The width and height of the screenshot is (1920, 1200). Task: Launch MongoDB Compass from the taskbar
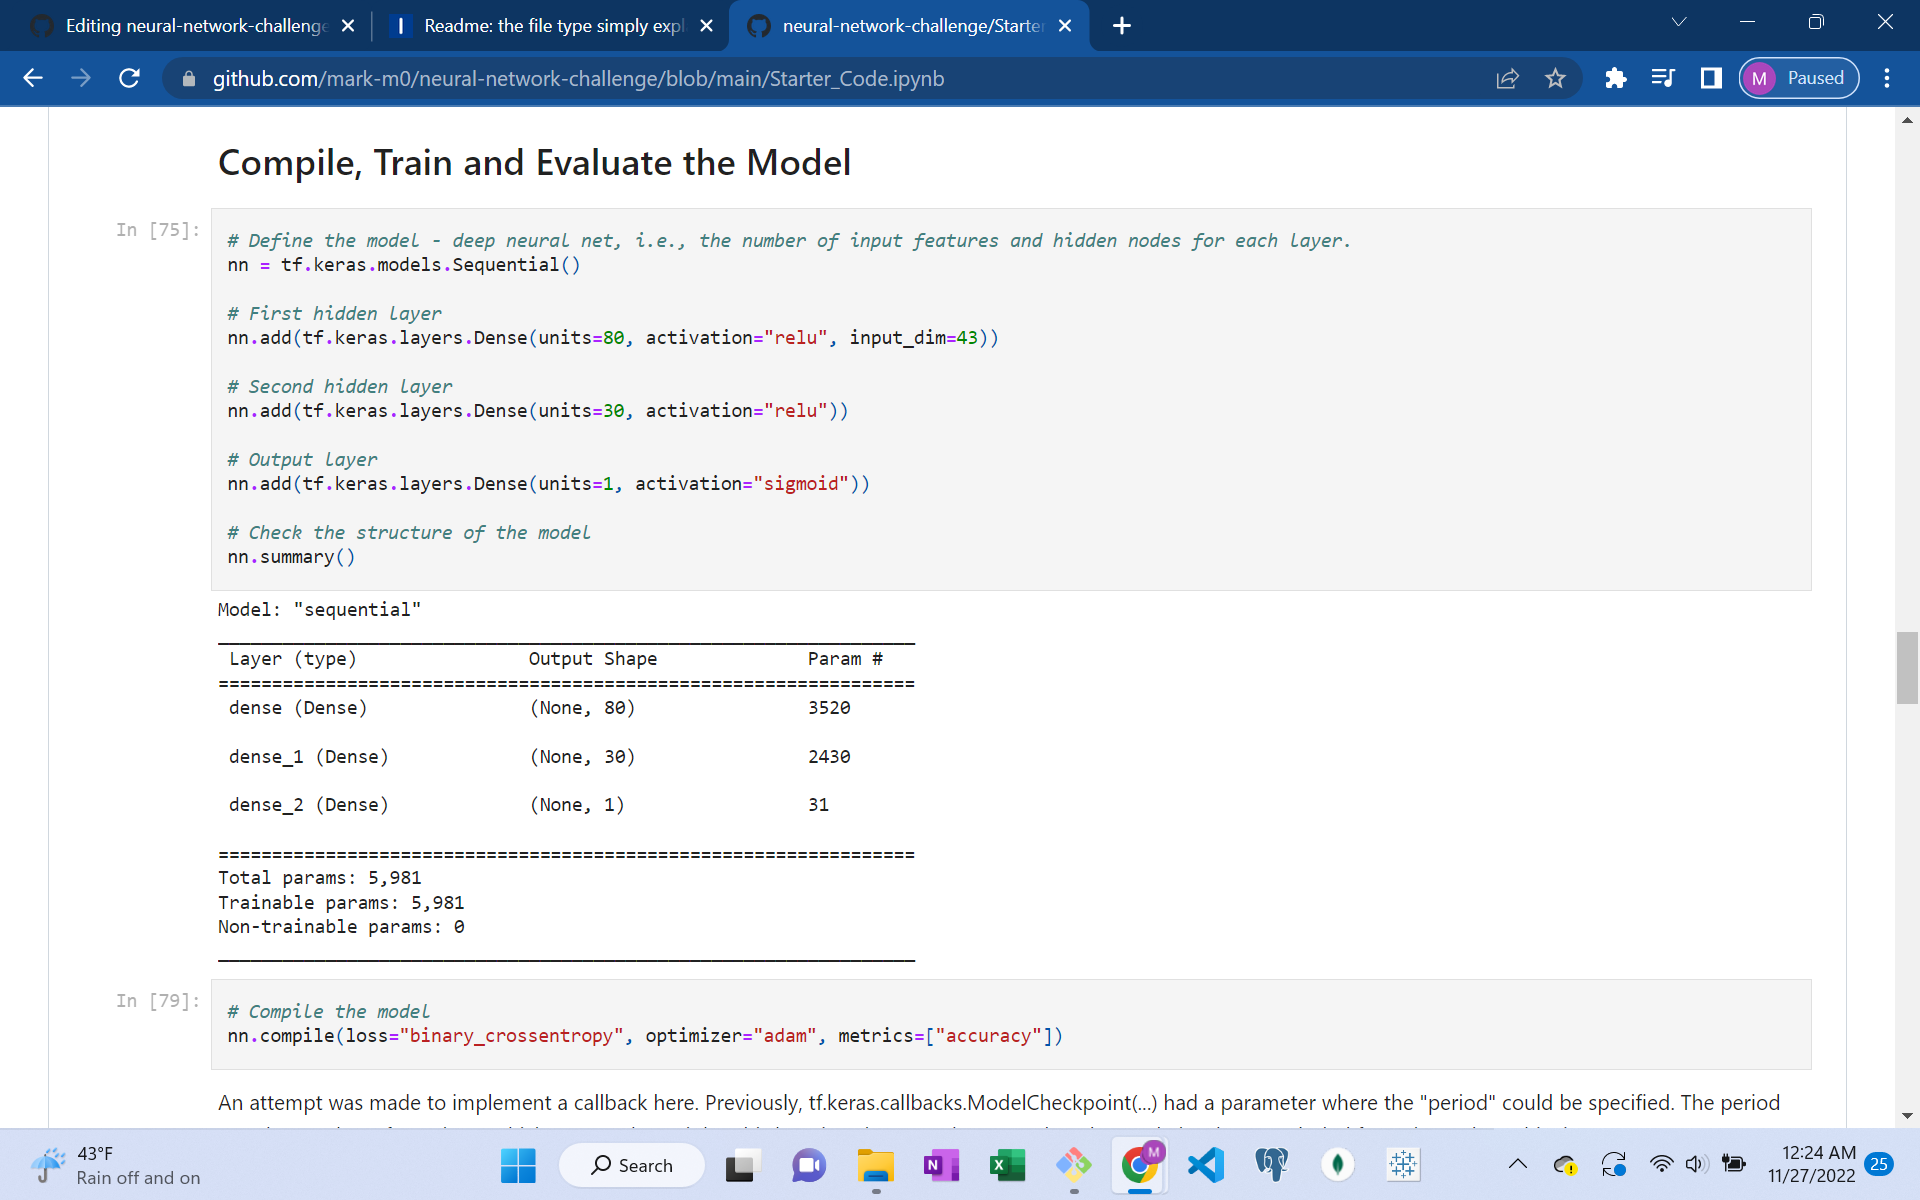[x=1337, y=1165]
